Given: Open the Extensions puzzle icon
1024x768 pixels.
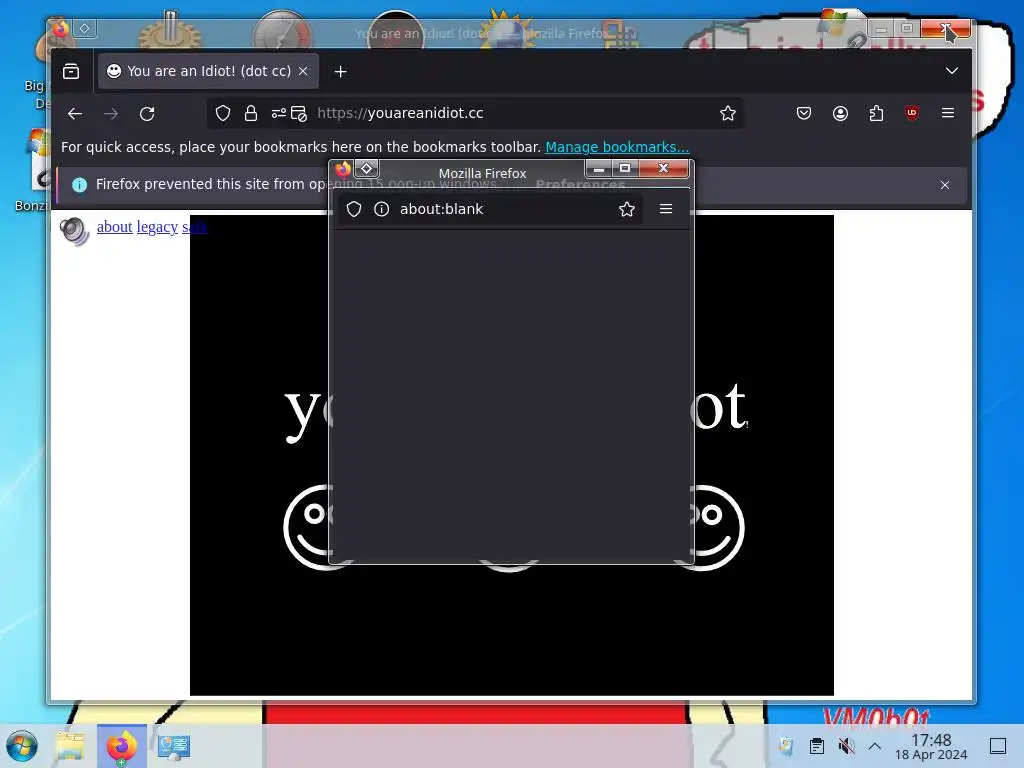Looking at the screenshot, I should click(876, 114).
